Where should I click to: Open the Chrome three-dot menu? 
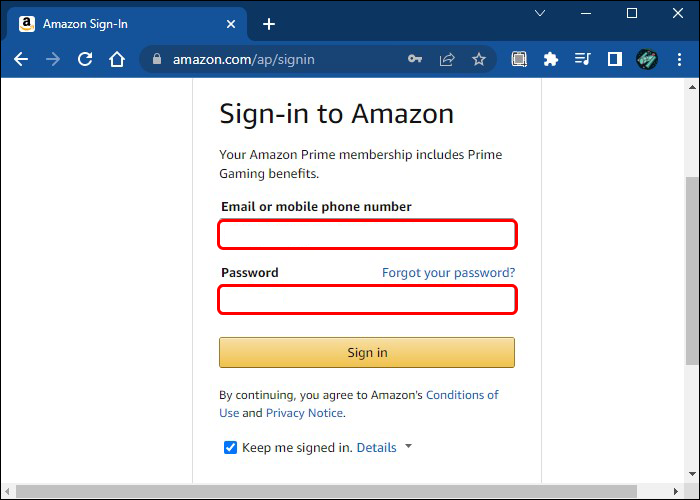pos(679,59)
